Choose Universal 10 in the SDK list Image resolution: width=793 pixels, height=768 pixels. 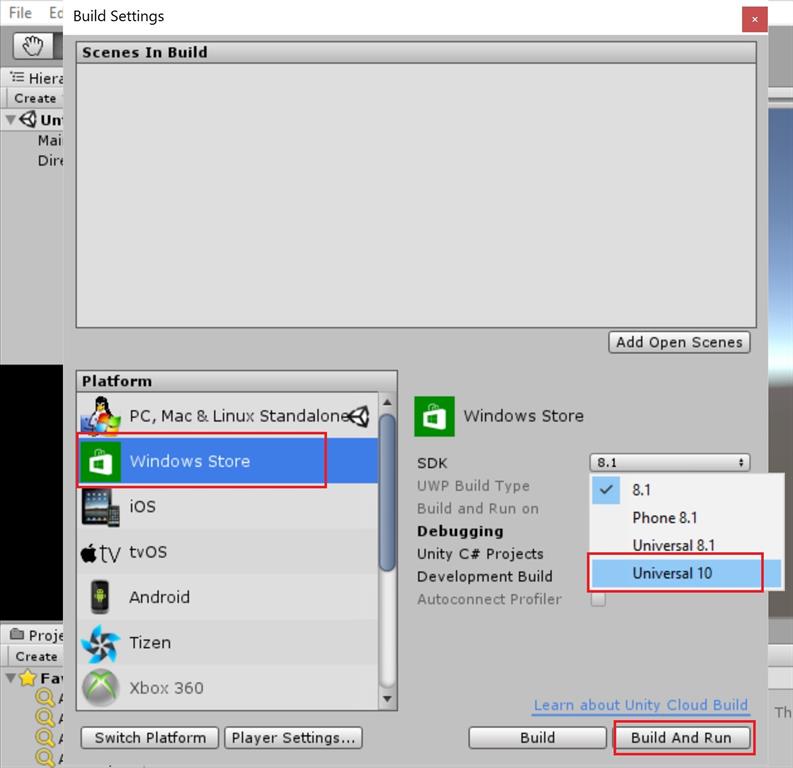(x=686, y=573)
